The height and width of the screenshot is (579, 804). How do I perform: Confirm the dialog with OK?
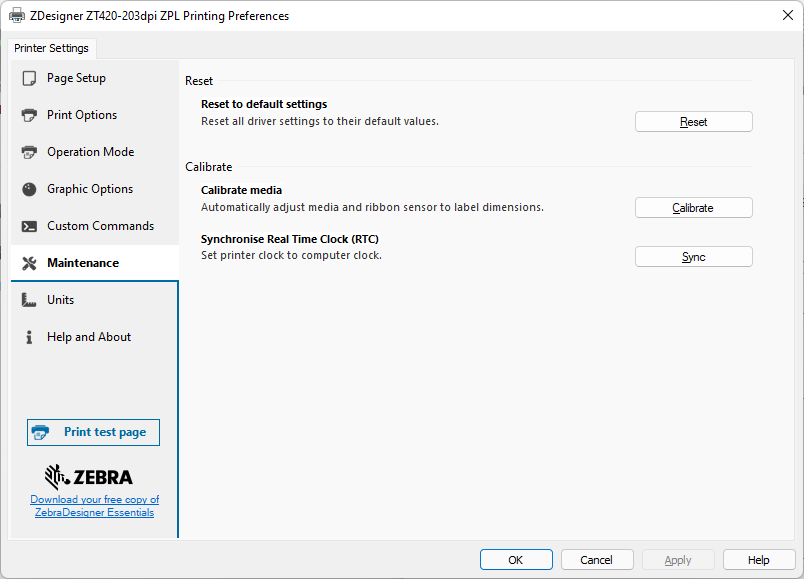pyautogui.click(x=515, y=560)
